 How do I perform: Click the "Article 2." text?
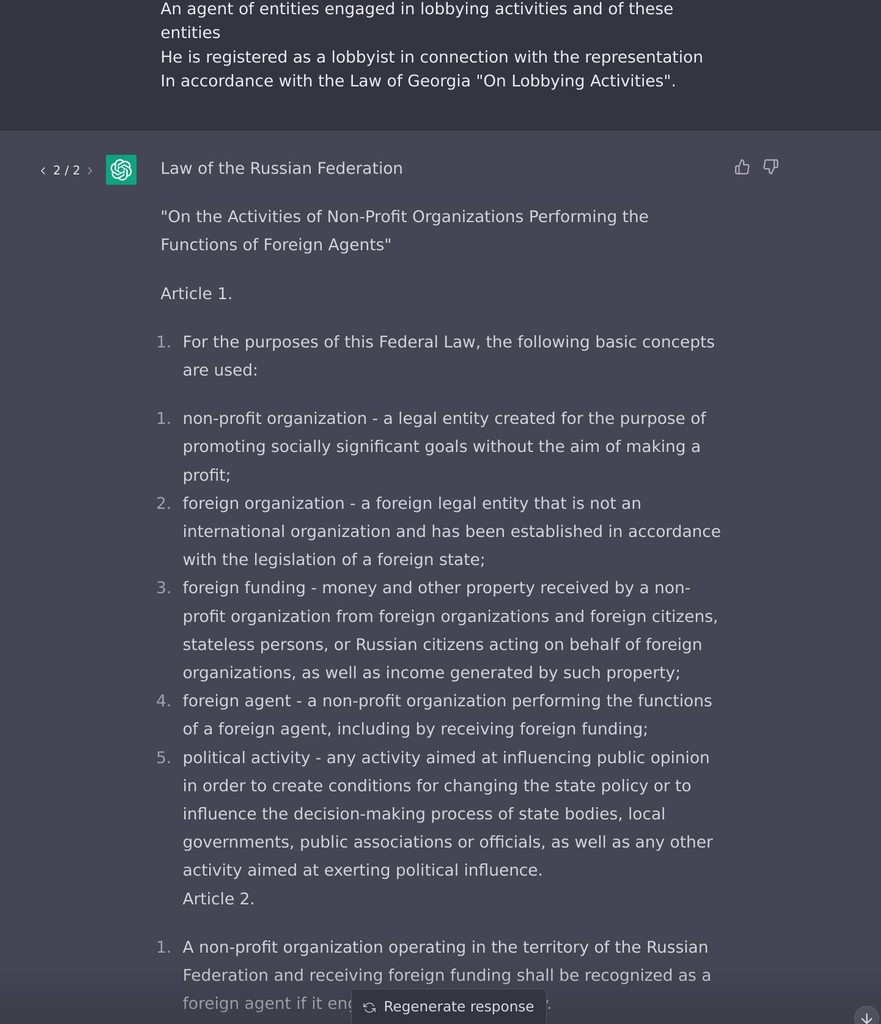click(x=218, y=898)
